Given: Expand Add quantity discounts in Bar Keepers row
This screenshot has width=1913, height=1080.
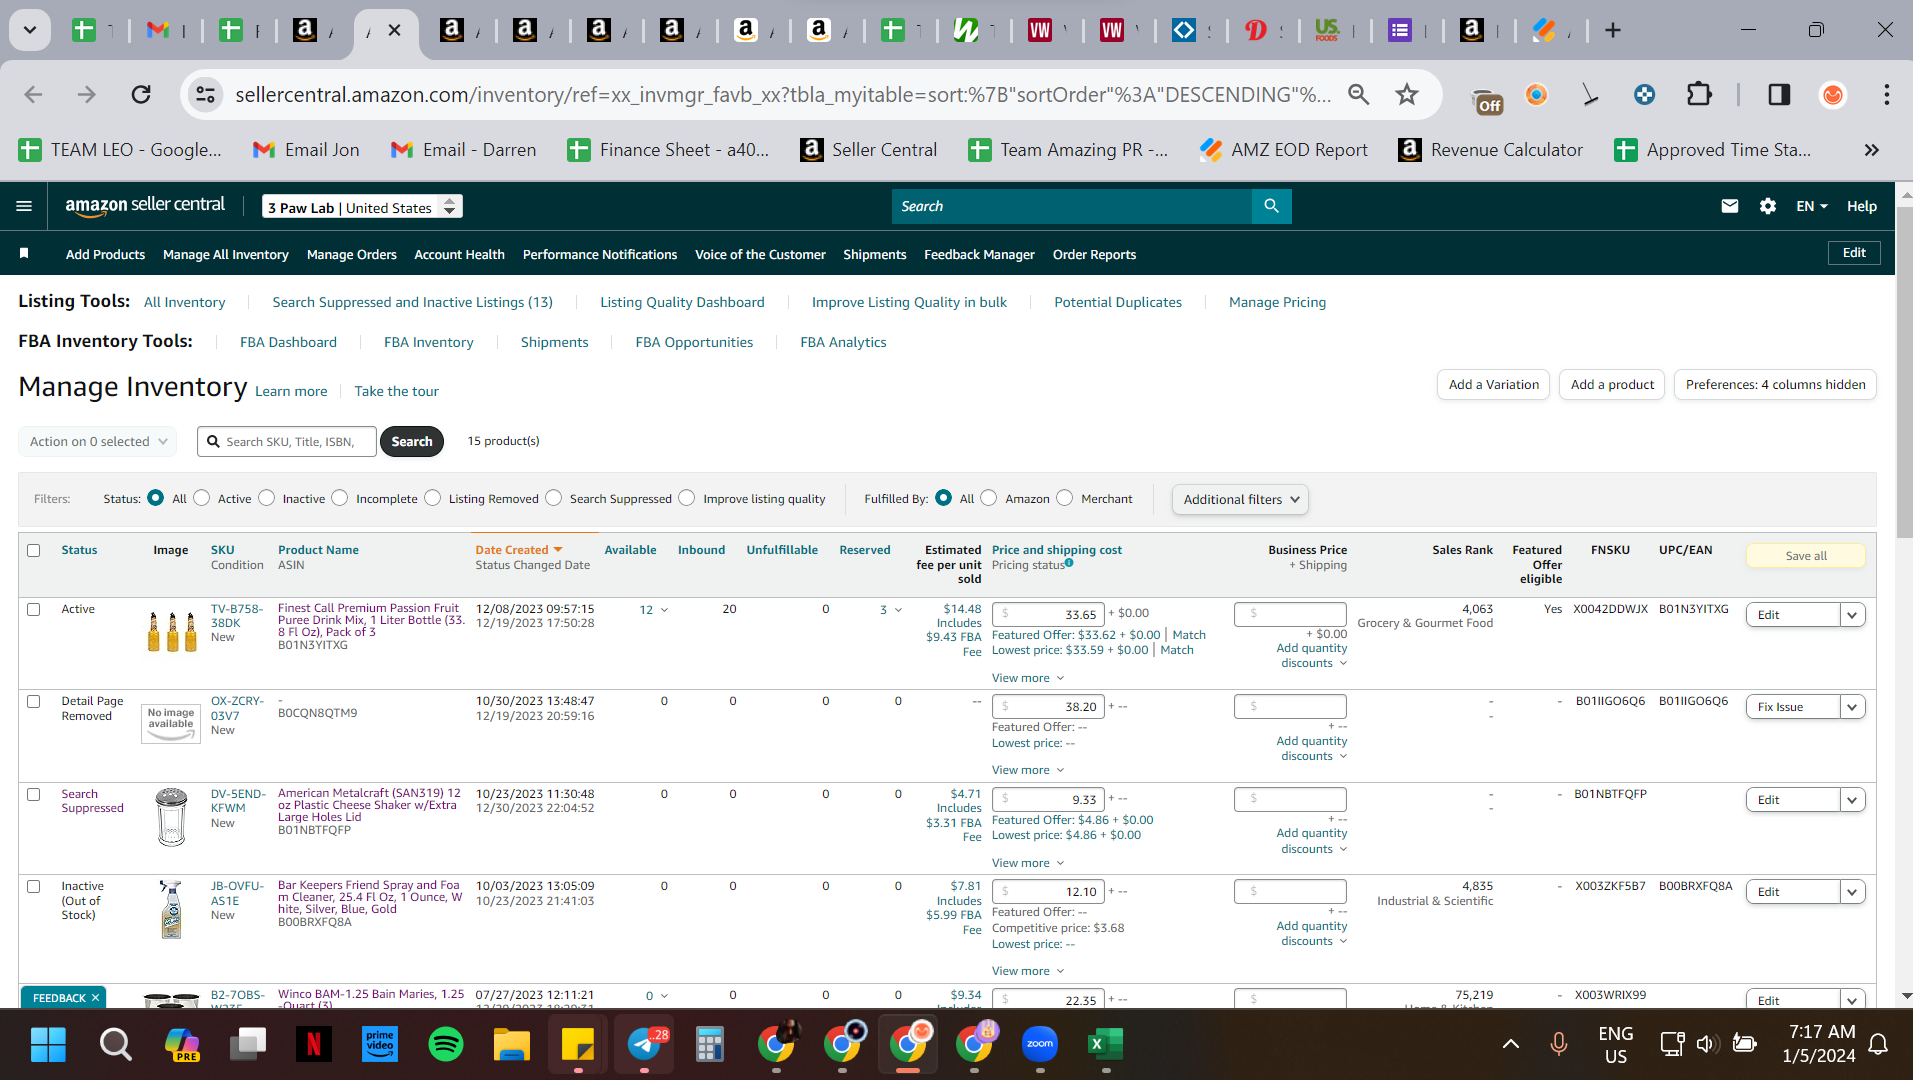Looking at the screenshot, I should click(x=1312, y=934).
